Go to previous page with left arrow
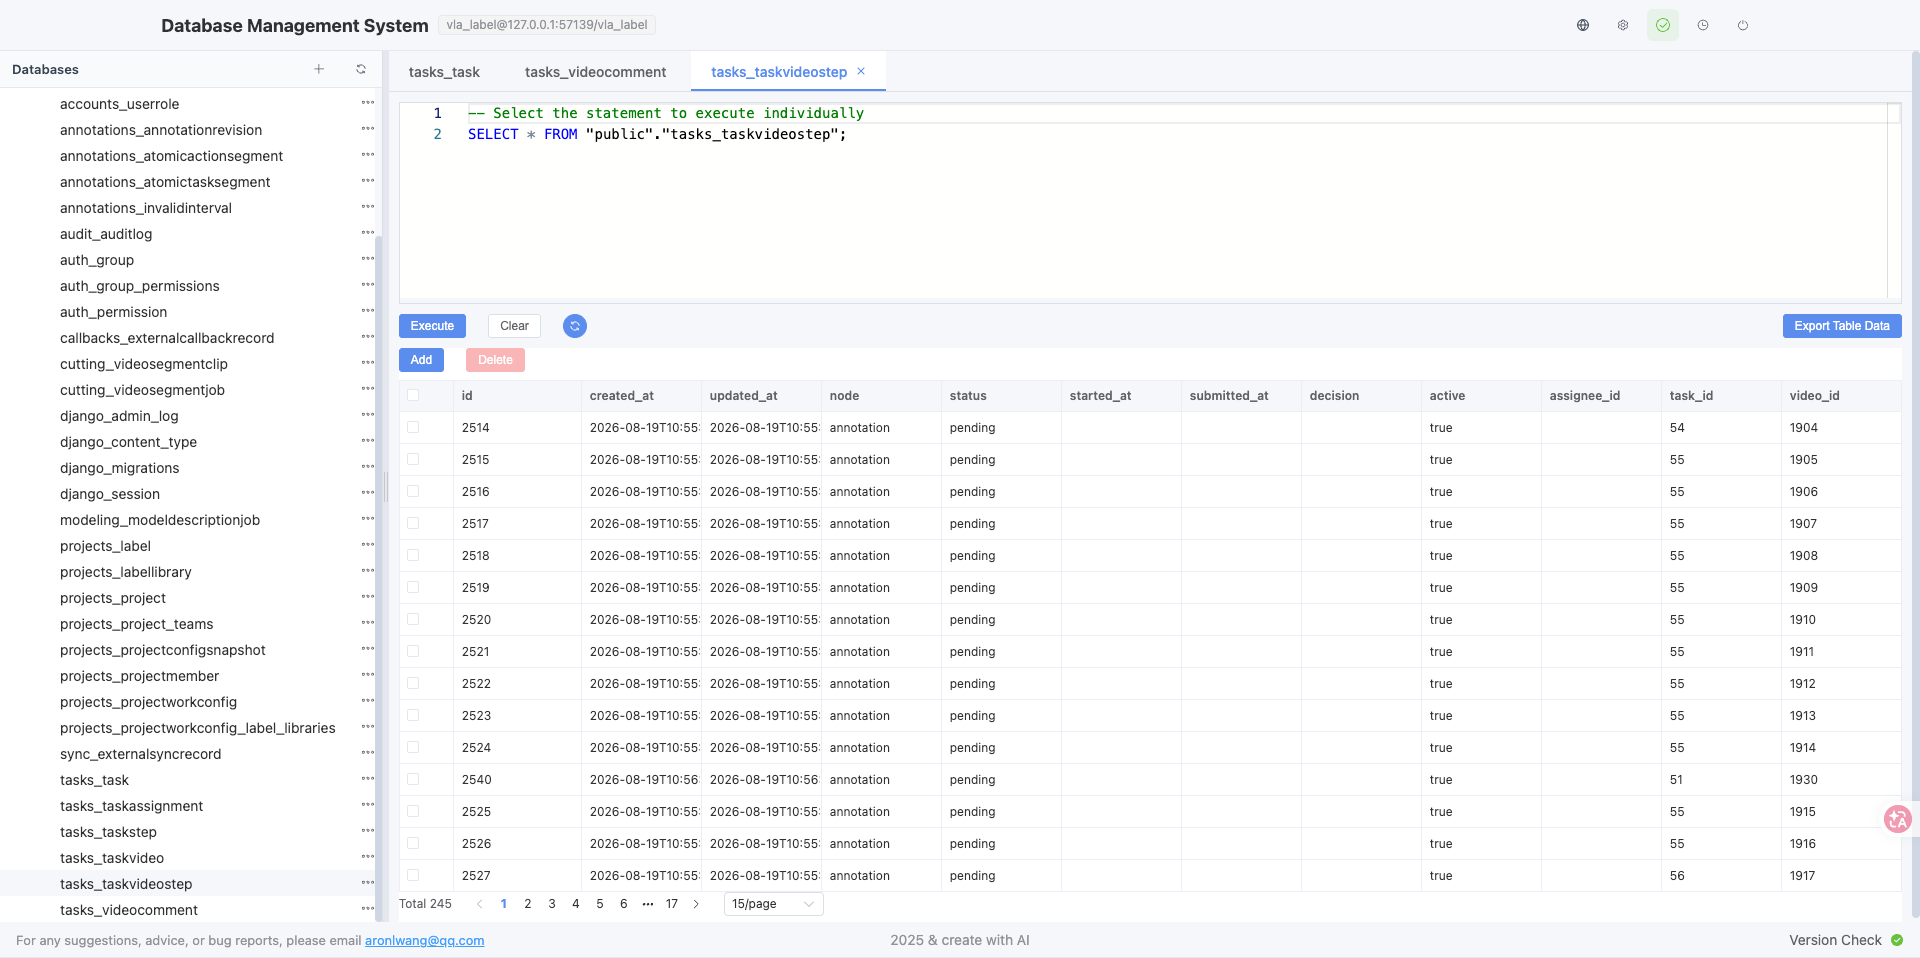The image size is (1920, 958). pyautogui.click(x=480, y=904)
